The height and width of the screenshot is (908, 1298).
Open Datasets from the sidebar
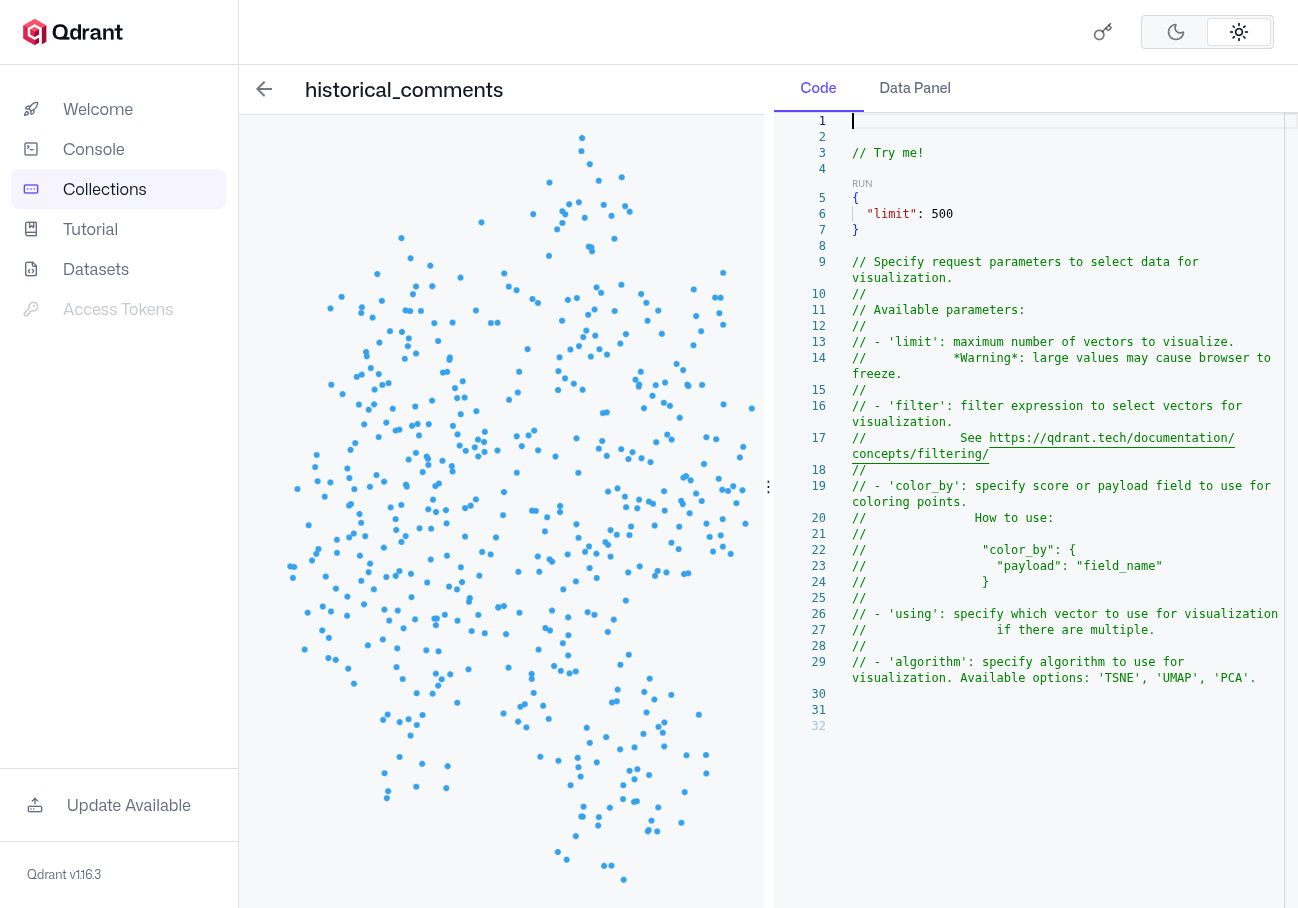tap(96, 269)
